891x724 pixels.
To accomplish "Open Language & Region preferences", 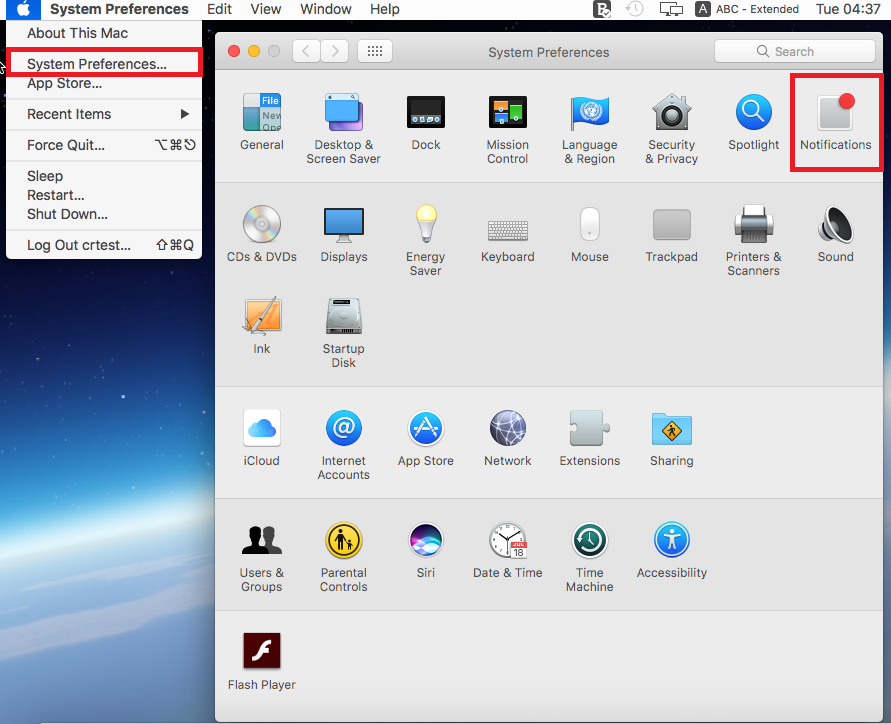I will pos(589,129).
